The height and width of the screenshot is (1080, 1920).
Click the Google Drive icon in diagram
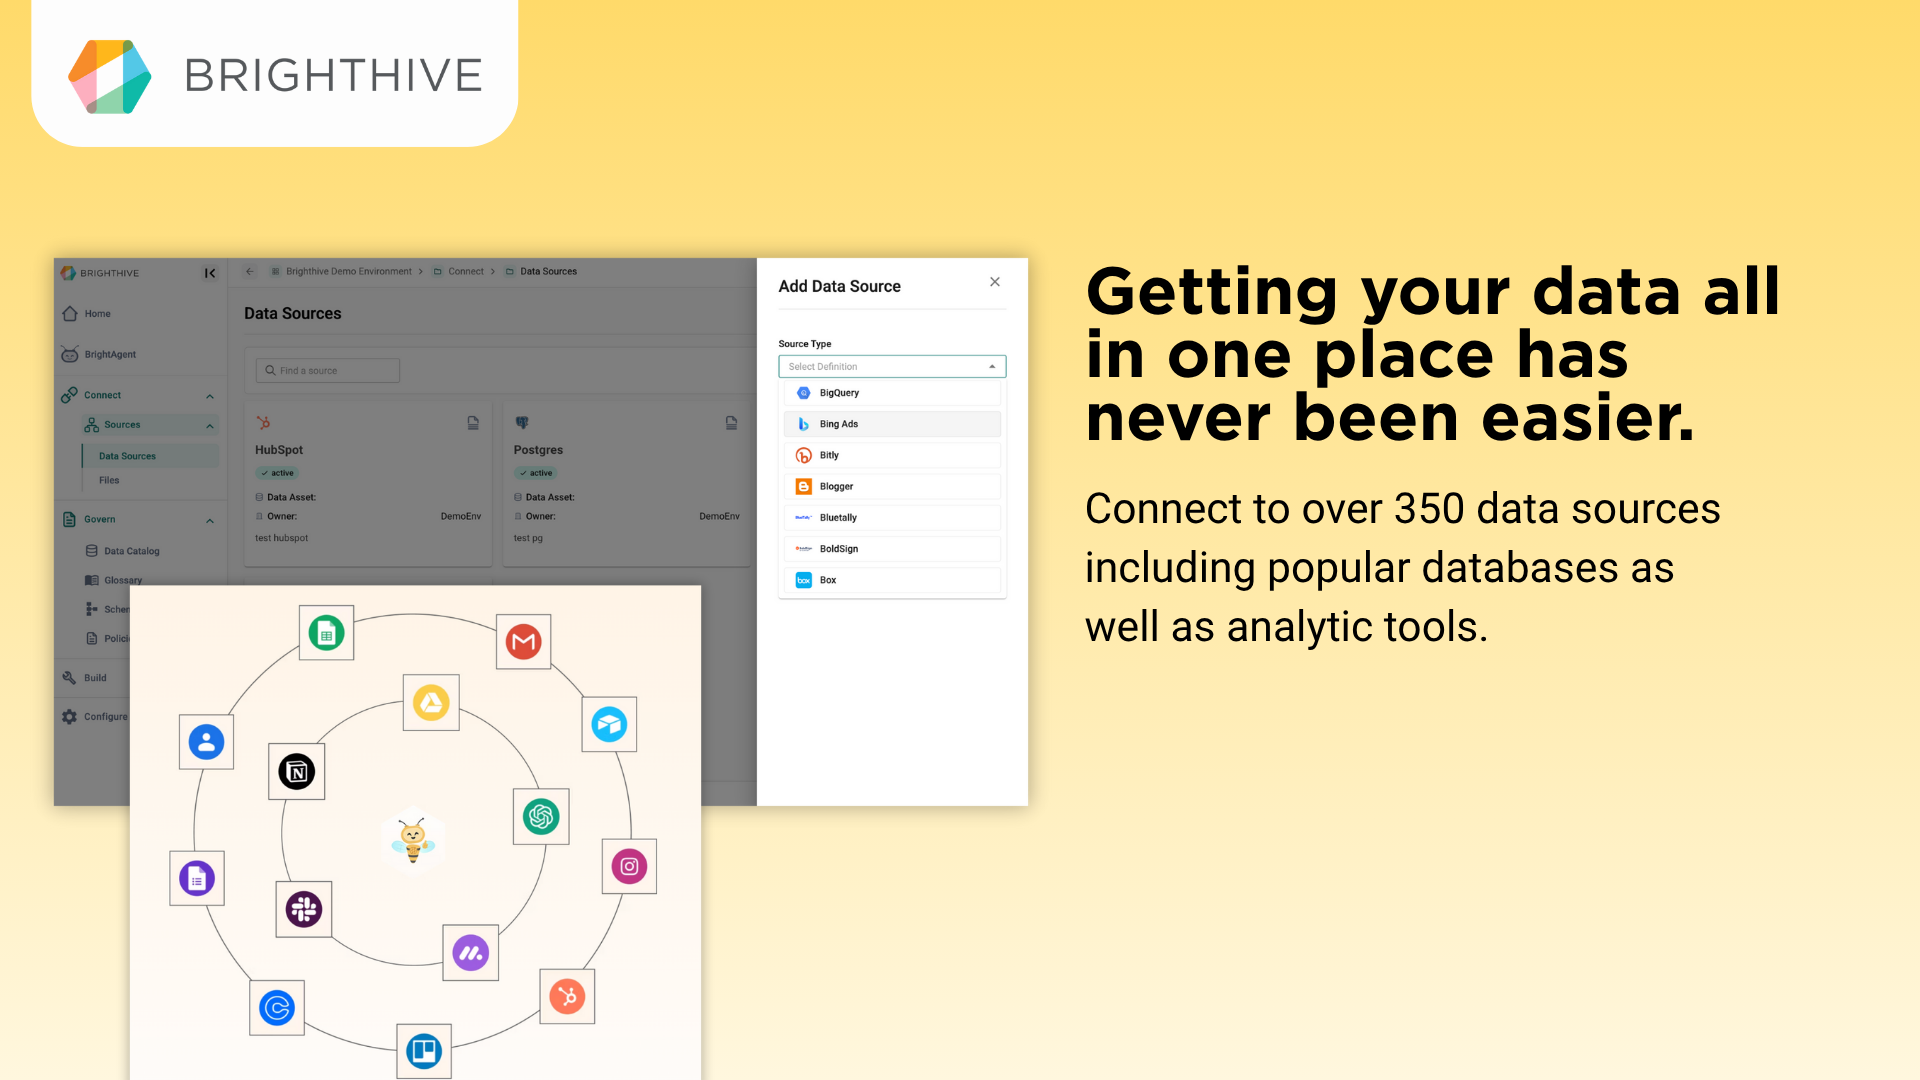click(x=431, y=702)
